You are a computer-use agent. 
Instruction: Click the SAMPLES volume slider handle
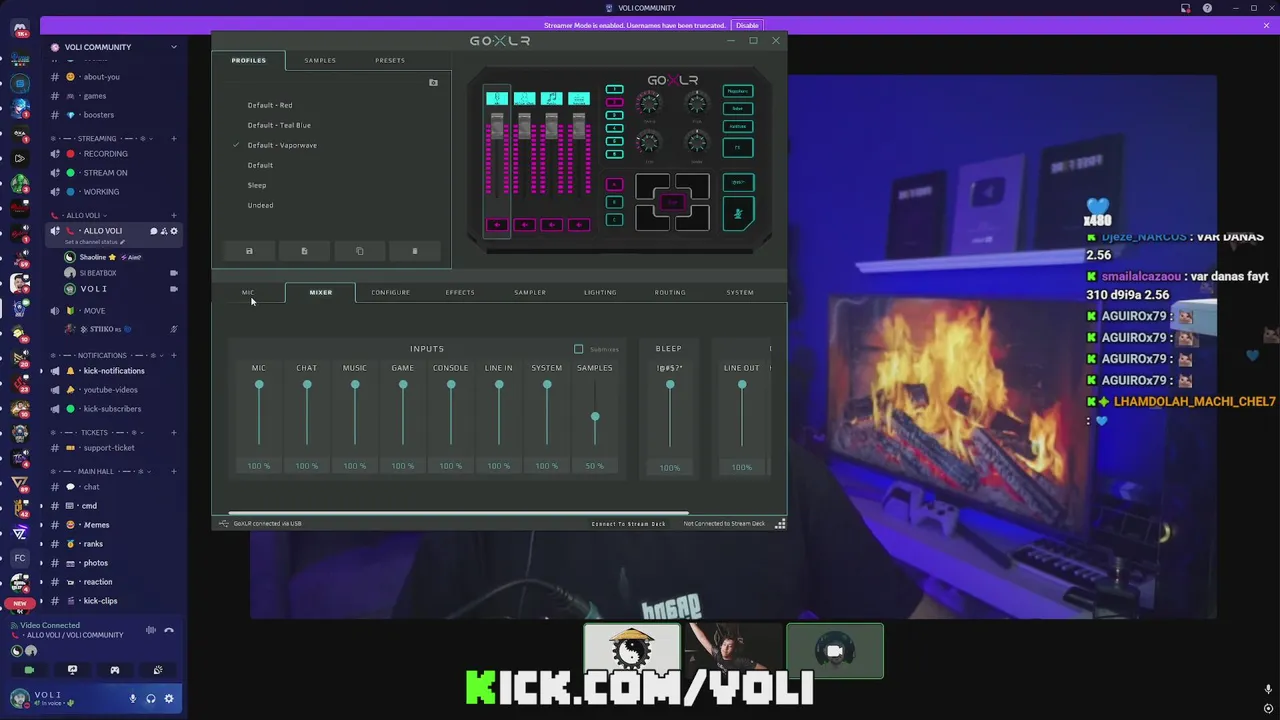pos(595,417)
